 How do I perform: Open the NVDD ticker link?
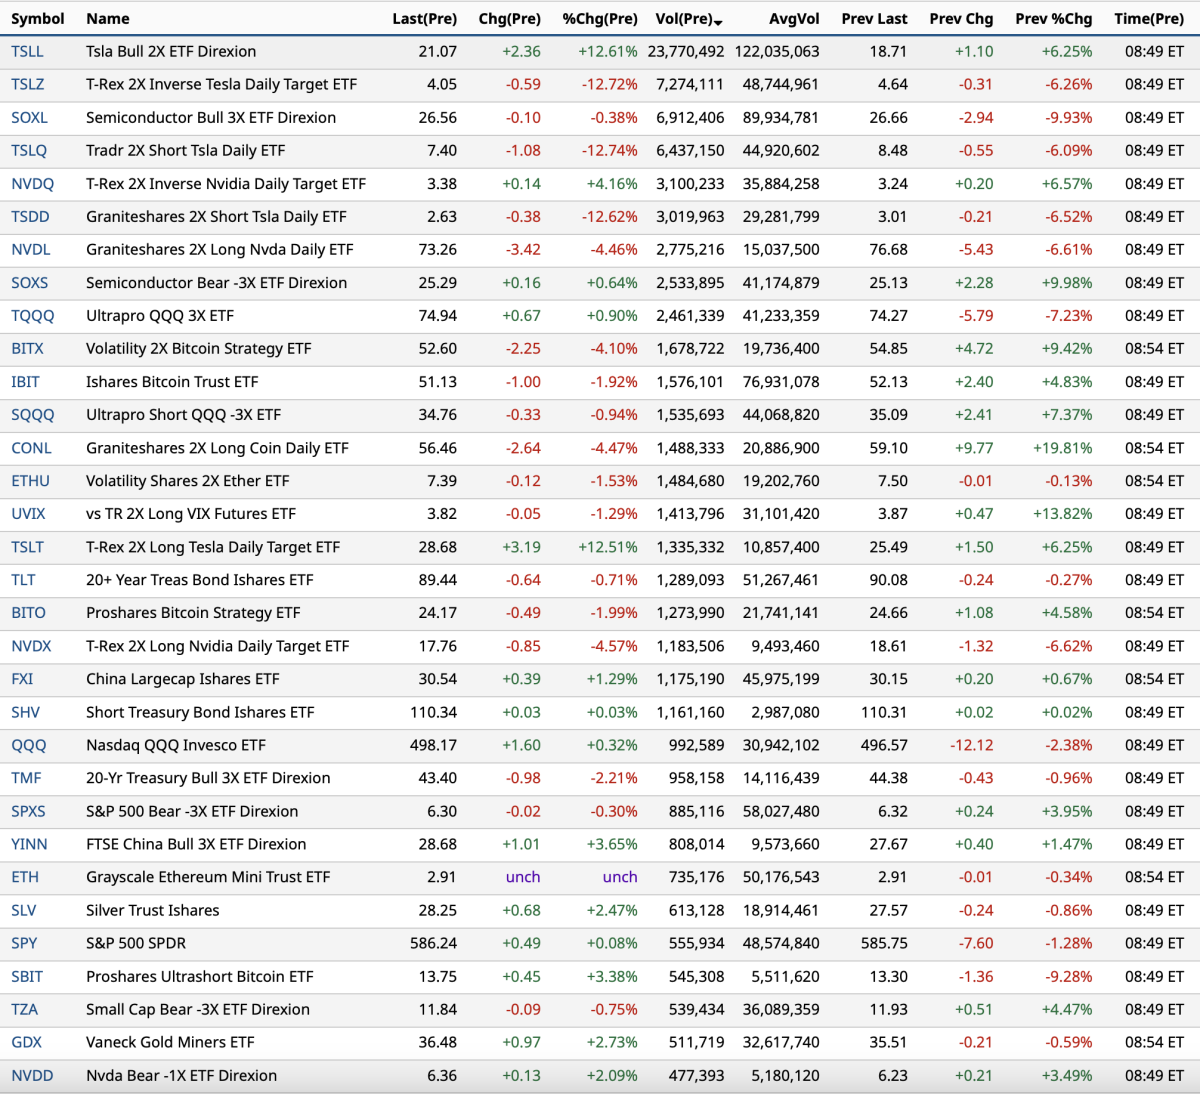coord(32,1076)
